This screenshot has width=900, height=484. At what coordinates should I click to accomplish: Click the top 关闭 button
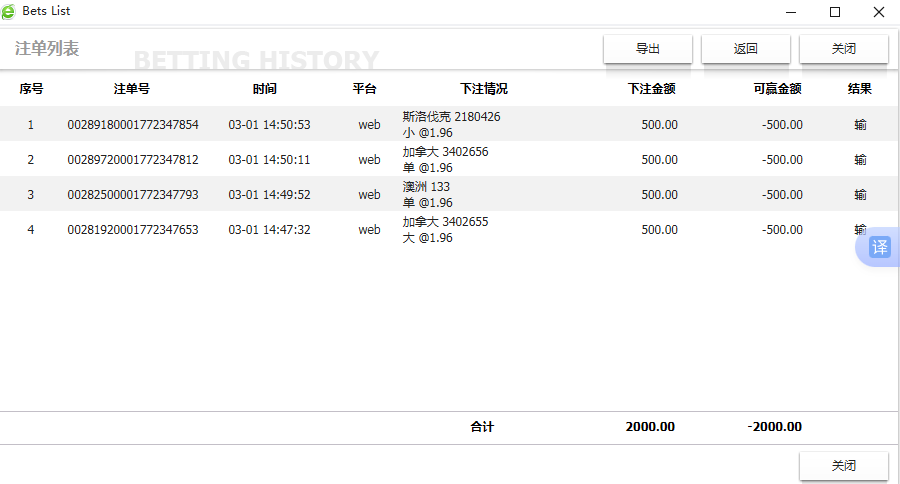pyautogui.click(x=844, y=49)
